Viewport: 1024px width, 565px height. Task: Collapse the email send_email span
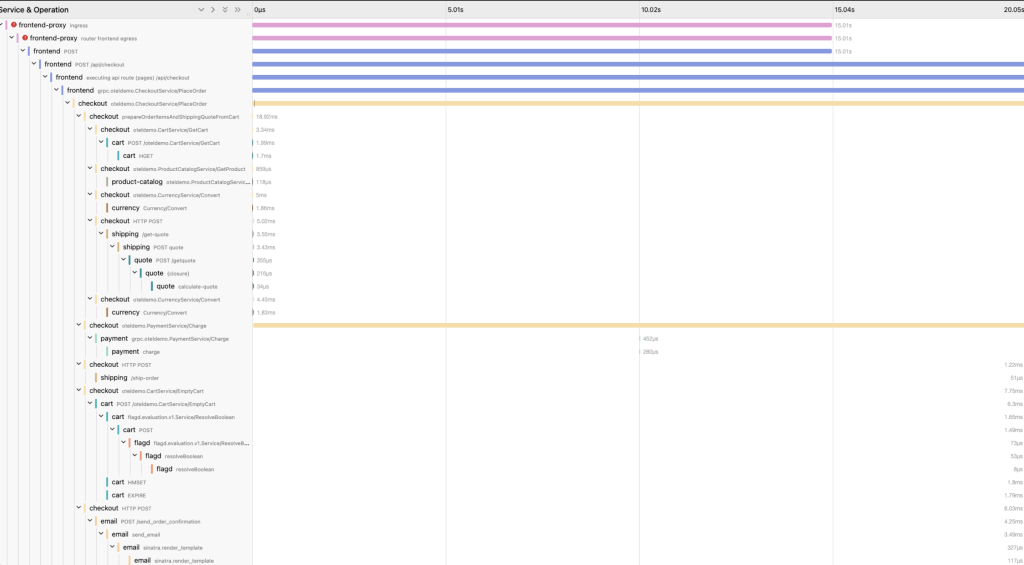coord(101,534)
